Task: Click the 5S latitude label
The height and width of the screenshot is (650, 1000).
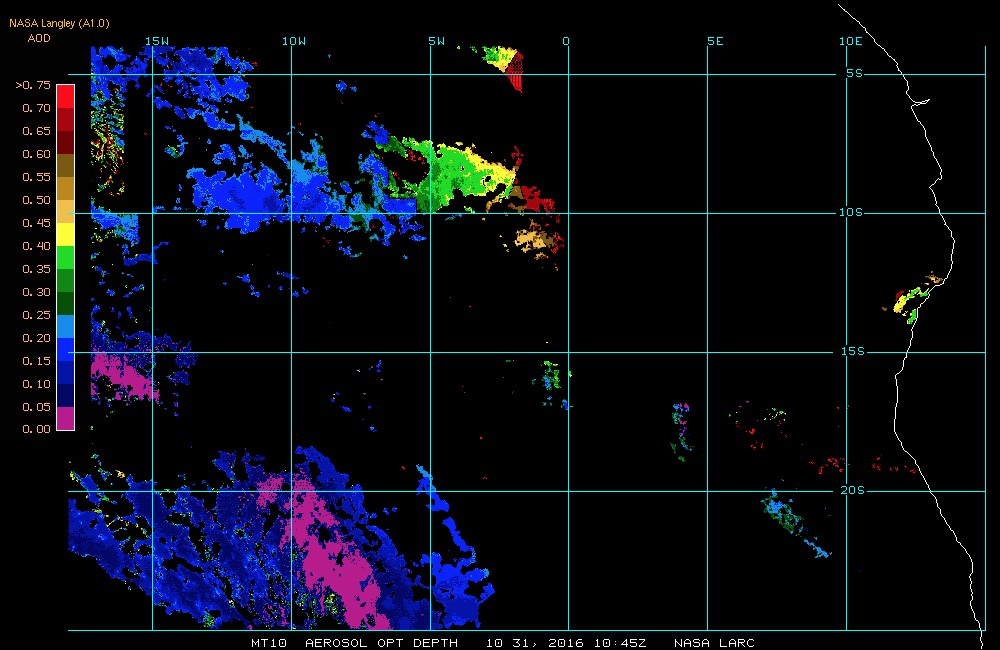Action: 855,73
